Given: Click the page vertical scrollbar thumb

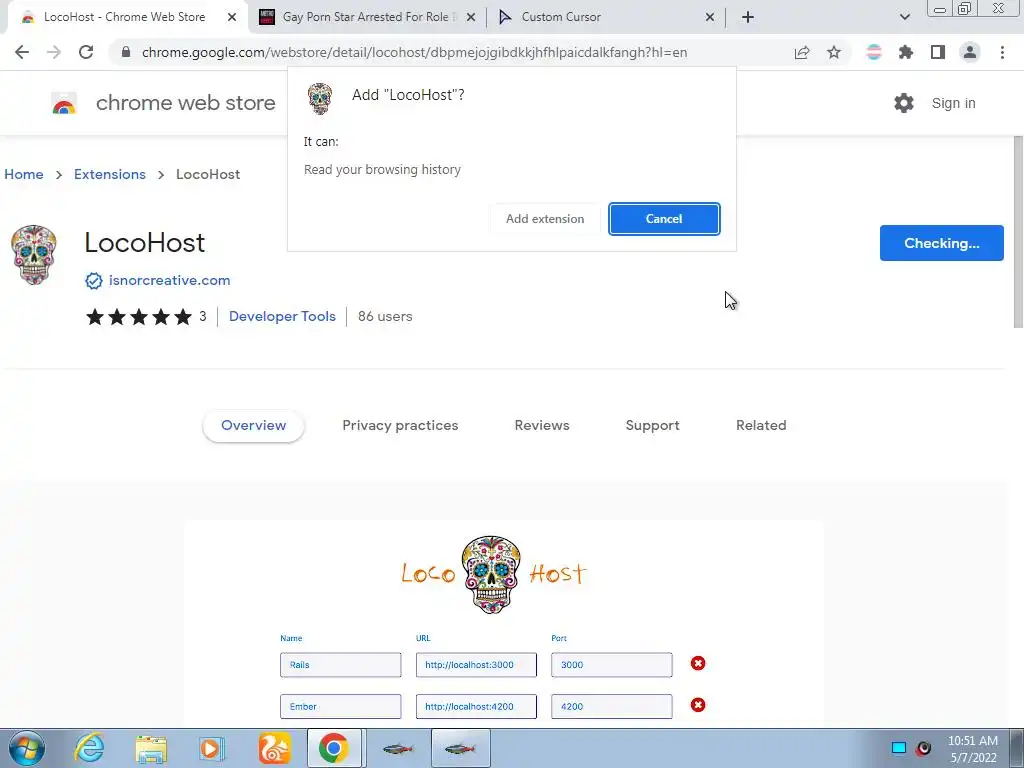Looking at the screenshot, I should tap(1018, 232).
